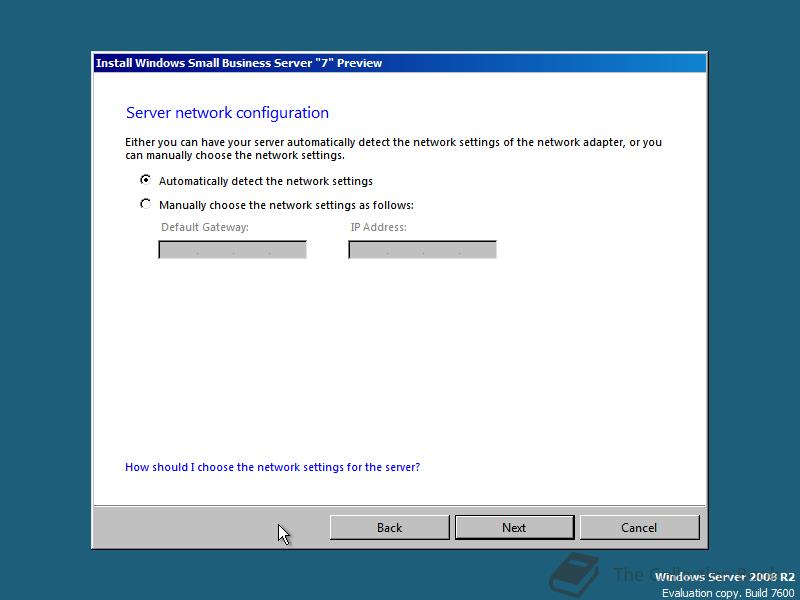Click the installer window title bar
Screen dimensions: 800x600
point(399,63)
